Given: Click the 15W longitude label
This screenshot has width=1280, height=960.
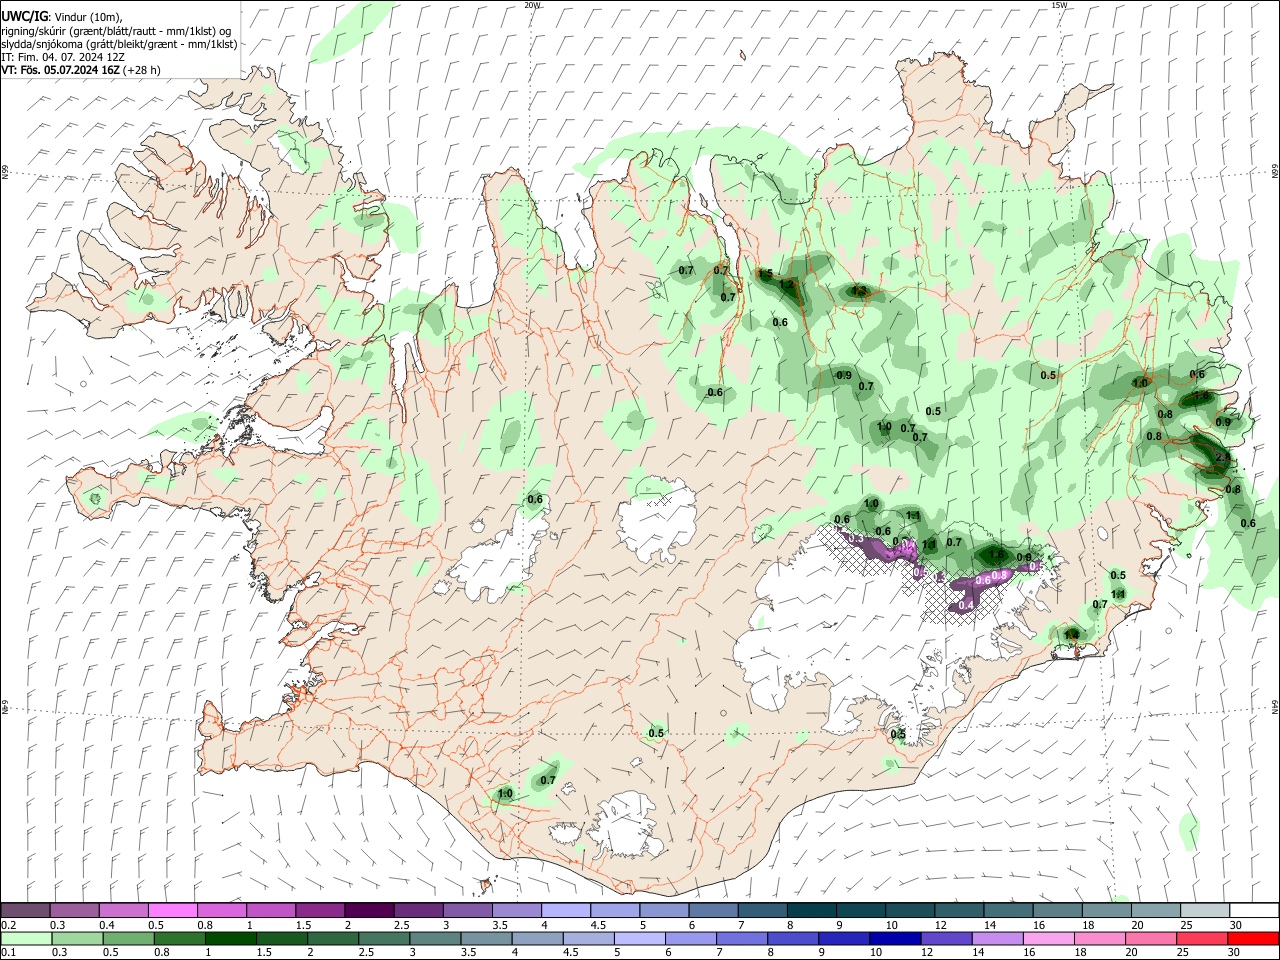Looking at the screenshot, I should tap(1059, 5).
